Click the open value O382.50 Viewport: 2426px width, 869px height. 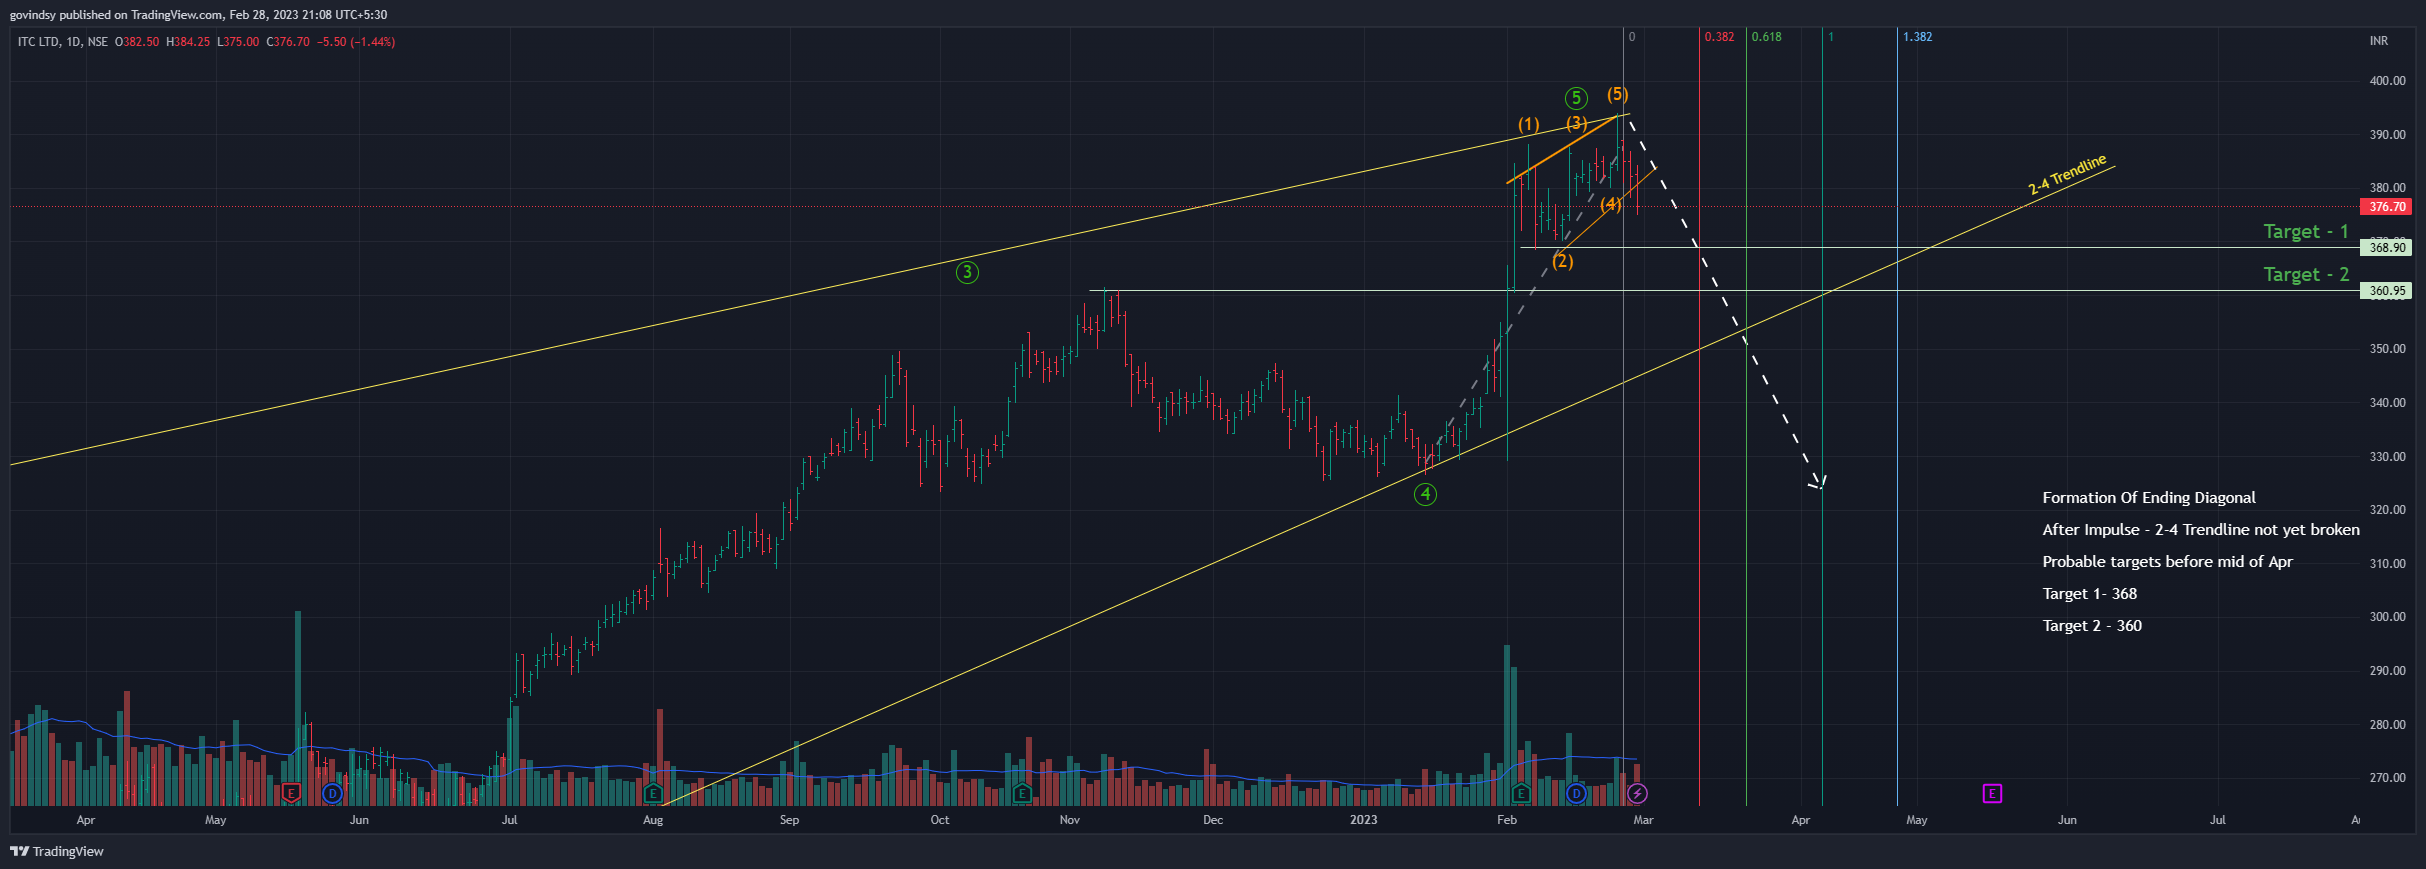[x=137, y=42]
